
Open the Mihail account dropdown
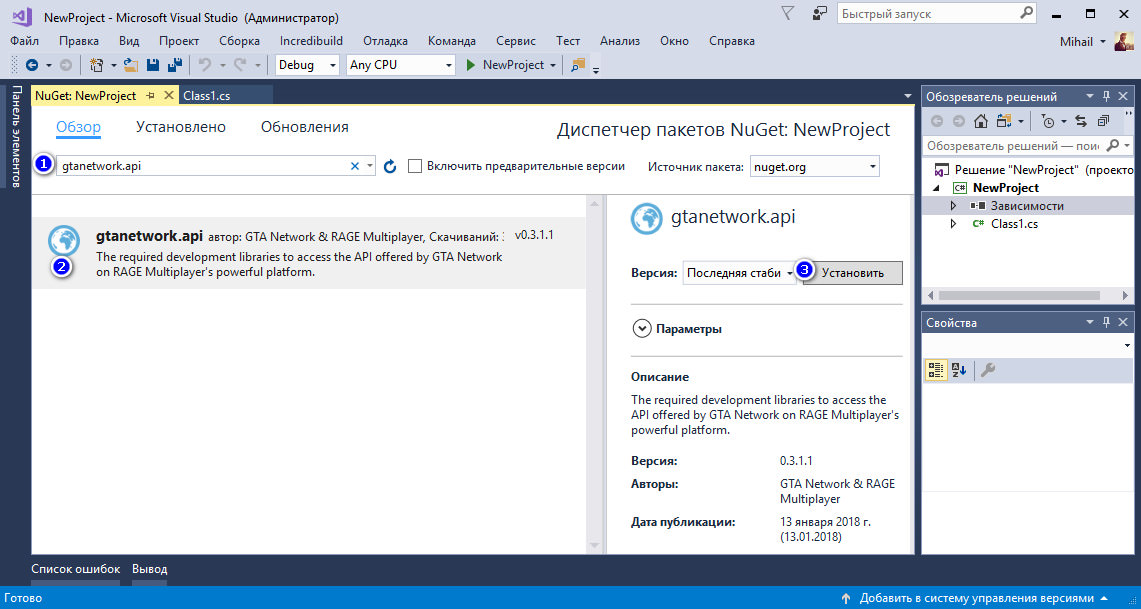click(1083, 41)
